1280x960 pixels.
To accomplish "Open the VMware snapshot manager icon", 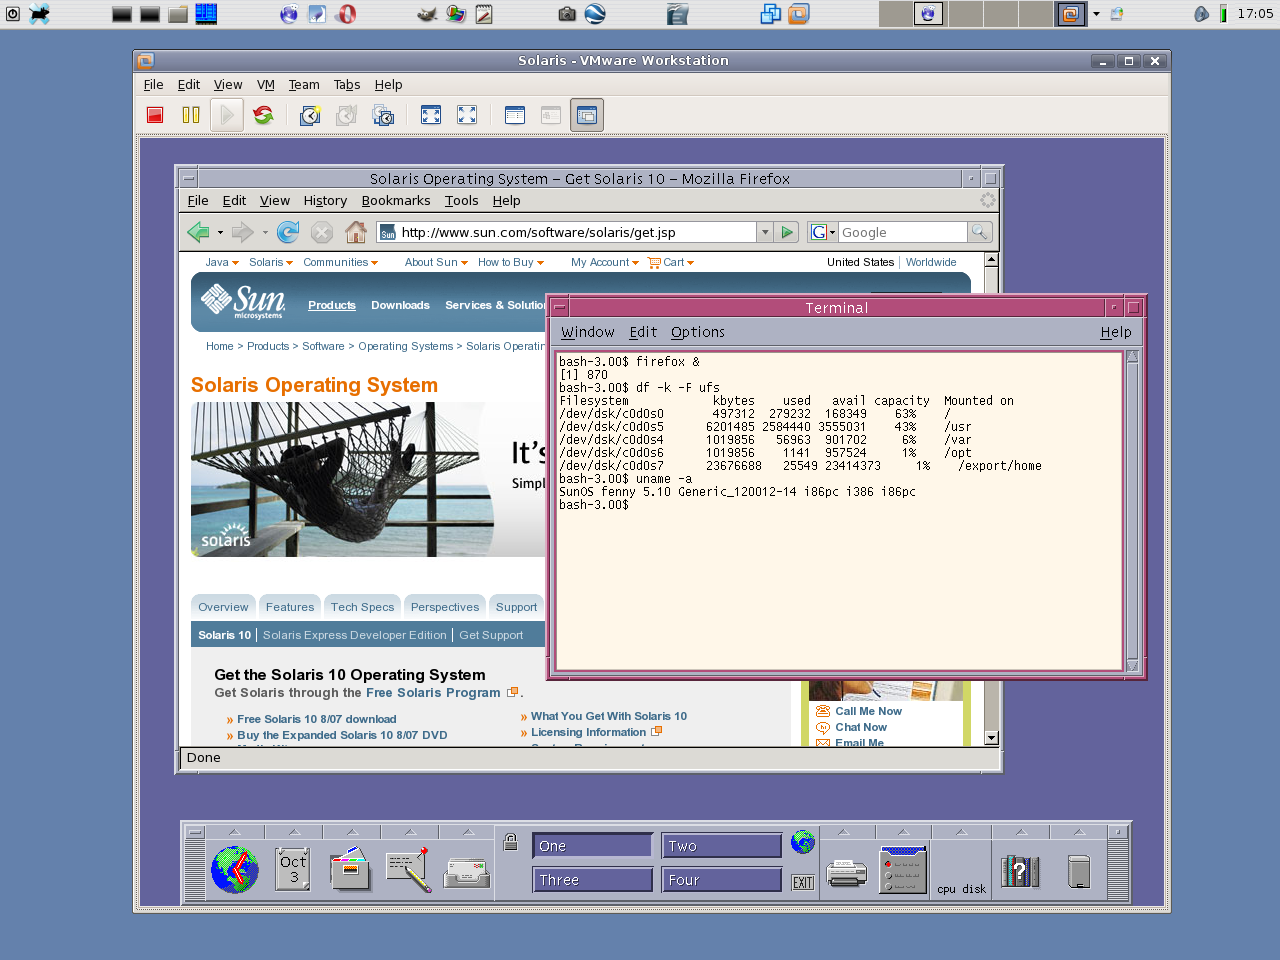I will (x=383, y=115).
